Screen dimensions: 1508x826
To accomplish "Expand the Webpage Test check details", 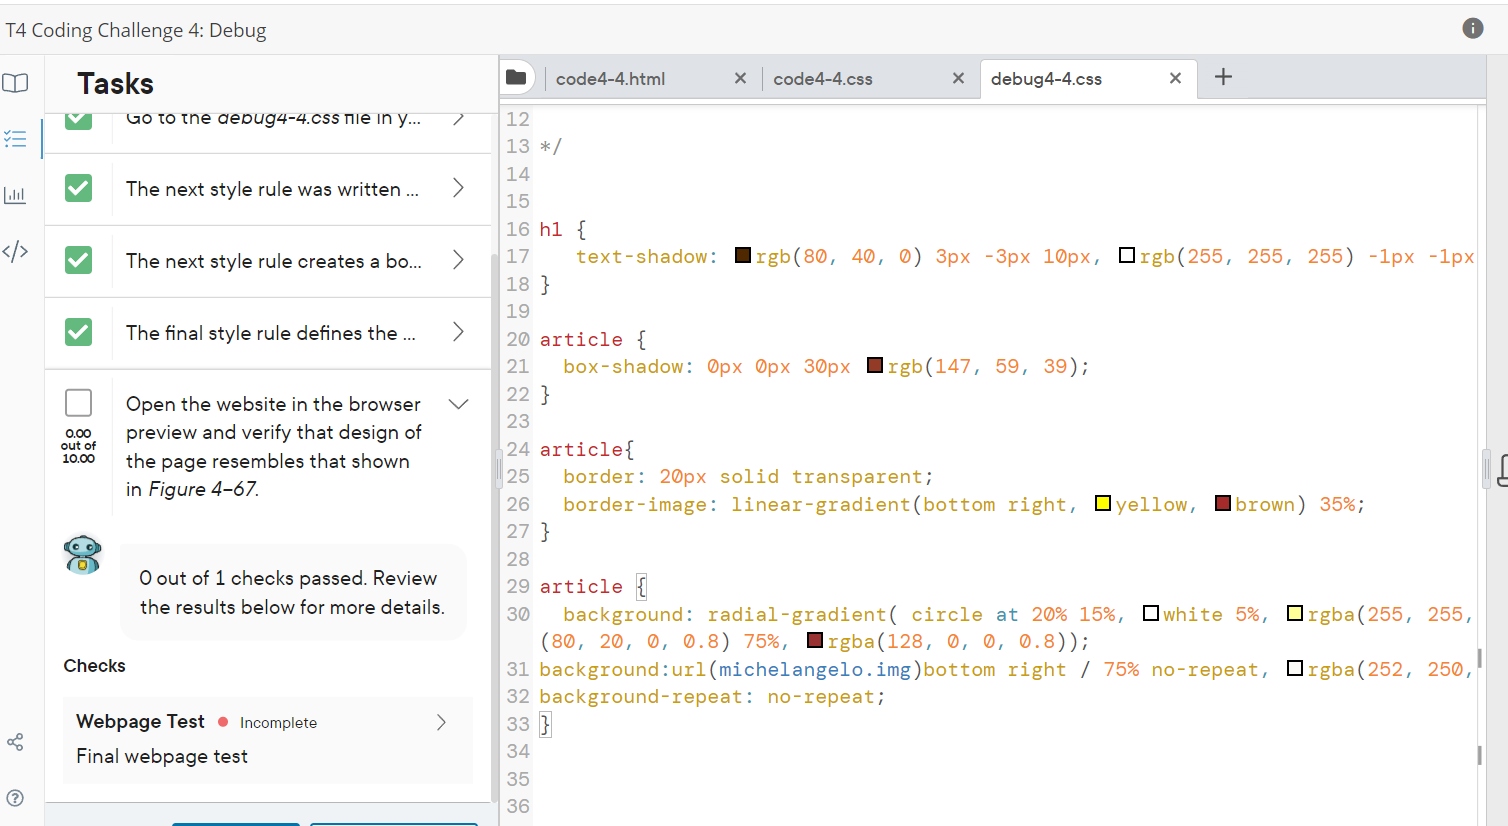I will click(440, 721).
